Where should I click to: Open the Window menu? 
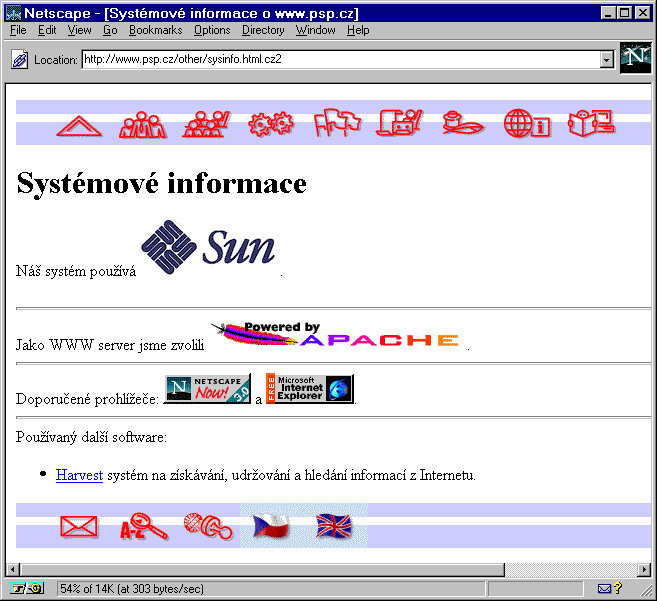316,30
